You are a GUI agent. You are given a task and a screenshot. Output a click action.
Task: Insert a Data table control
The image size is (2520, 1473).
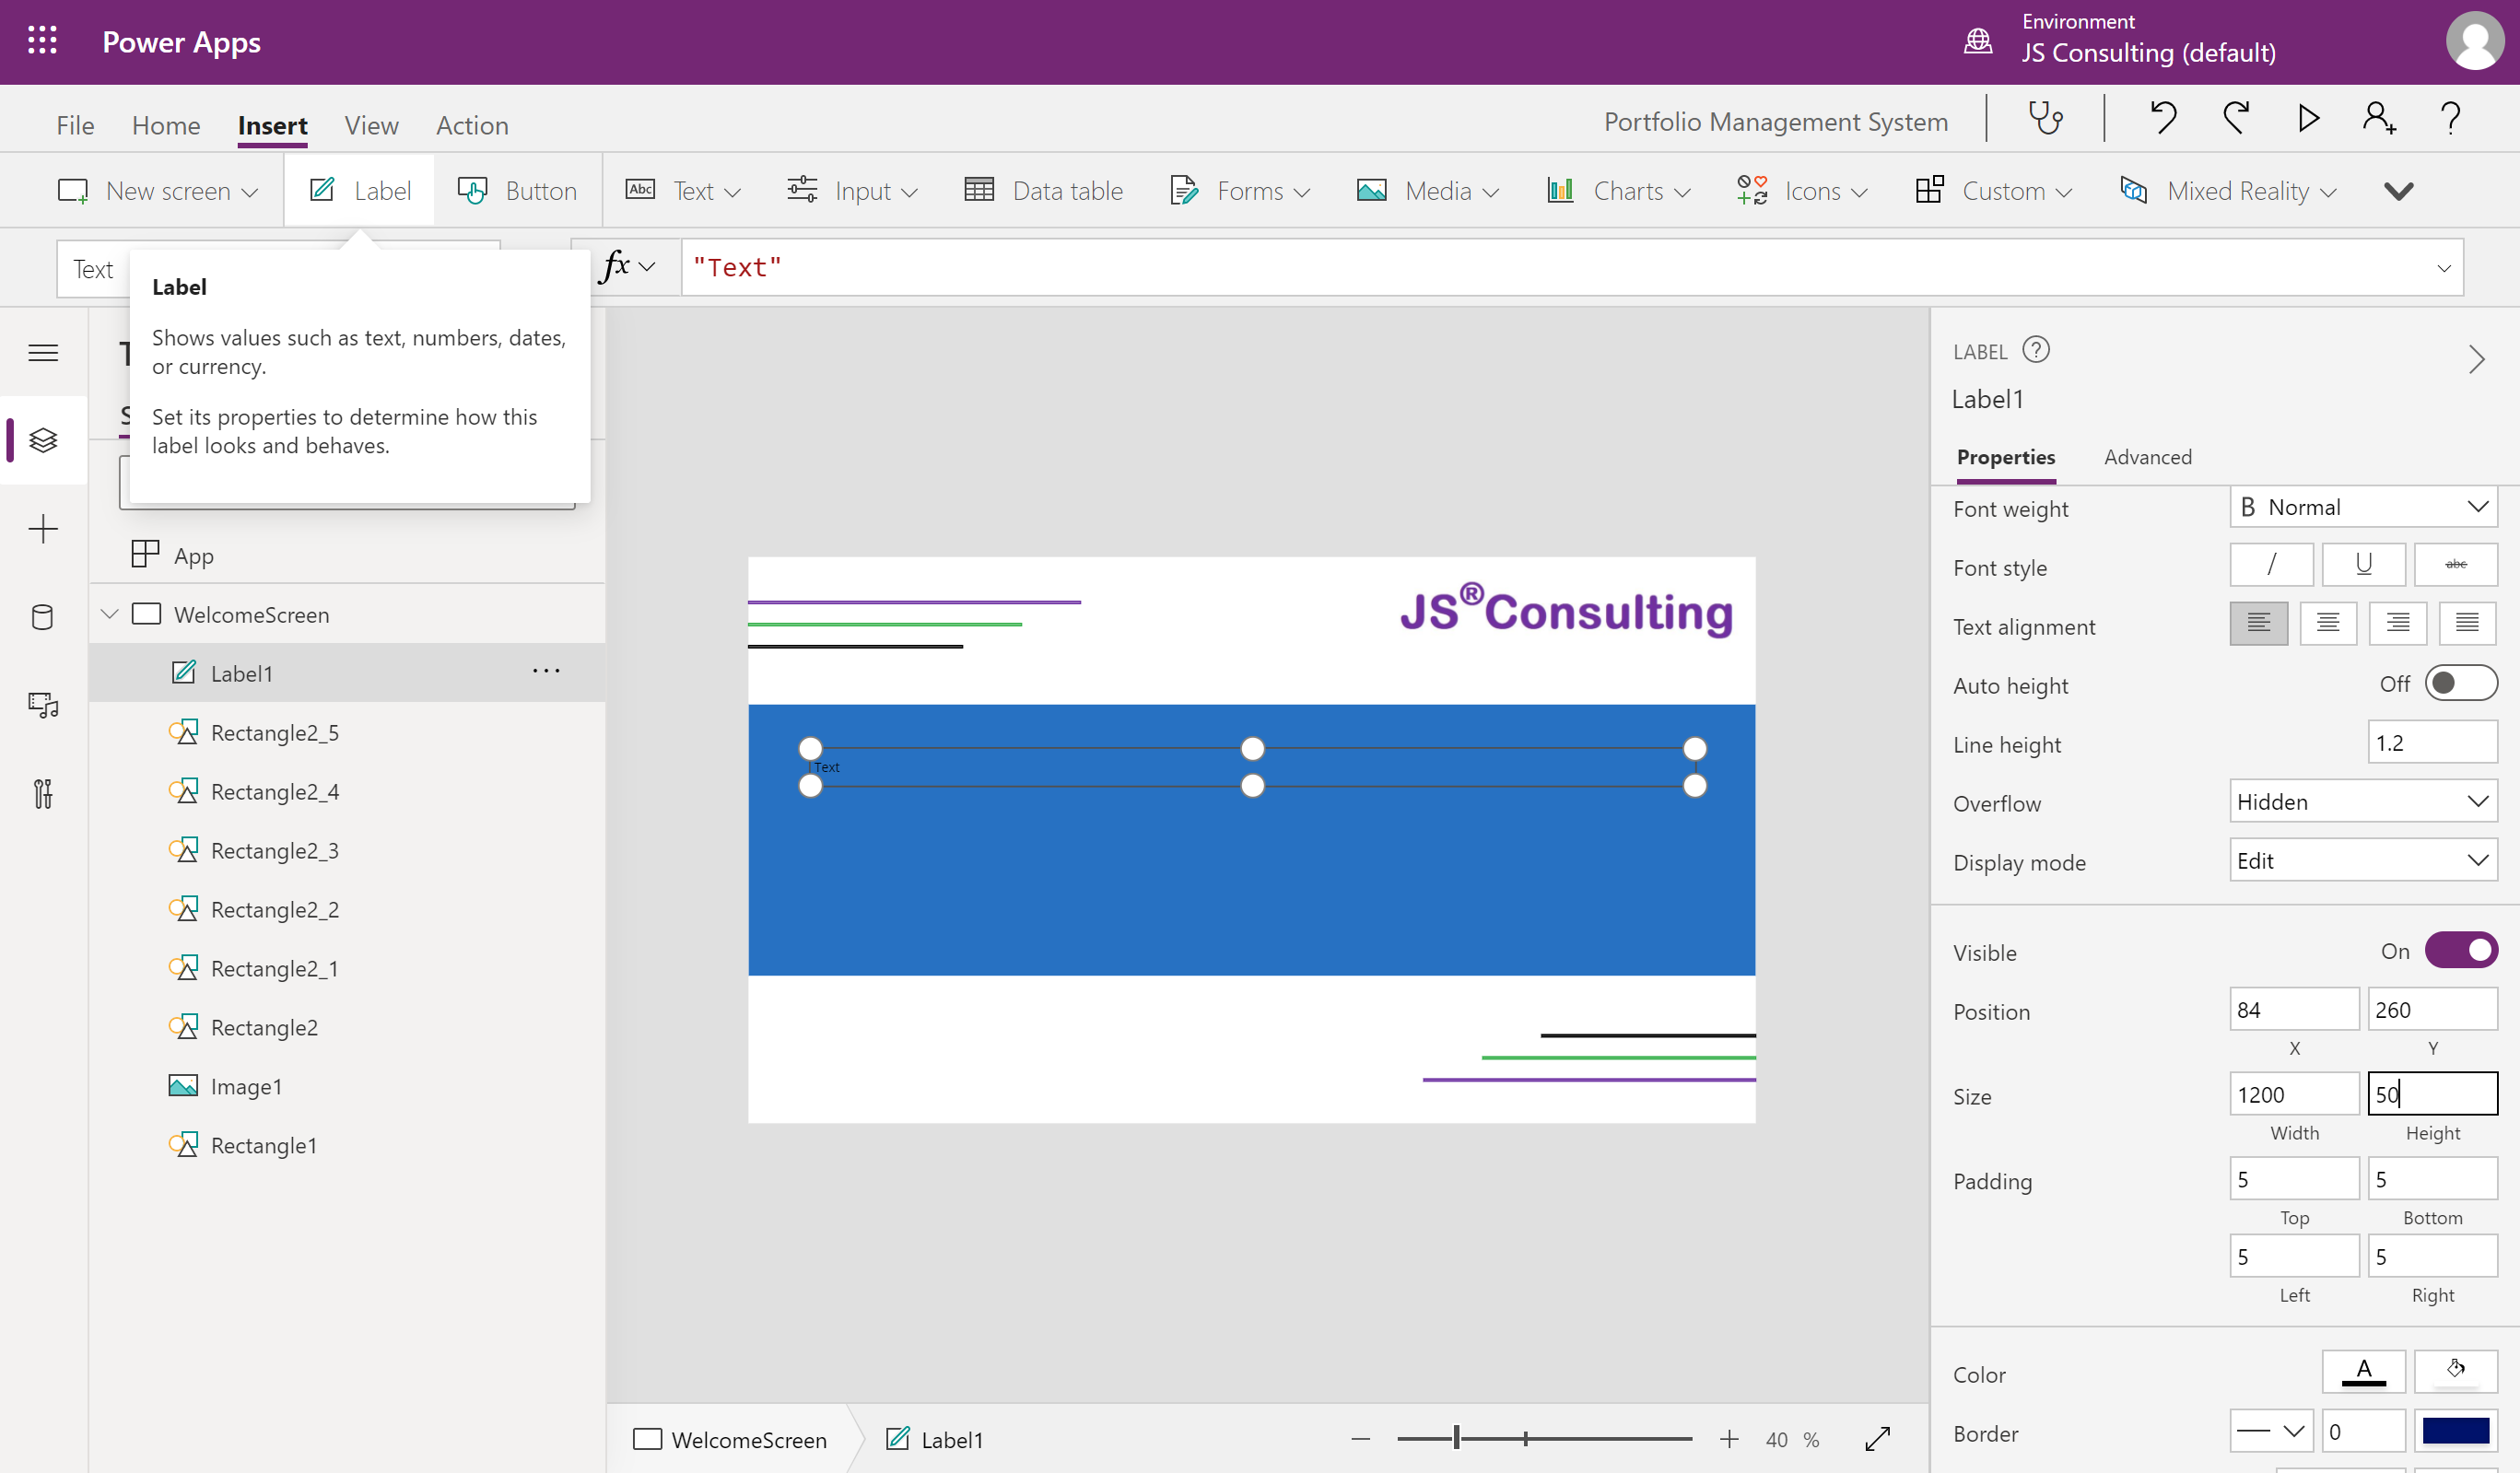(1044, 191)
